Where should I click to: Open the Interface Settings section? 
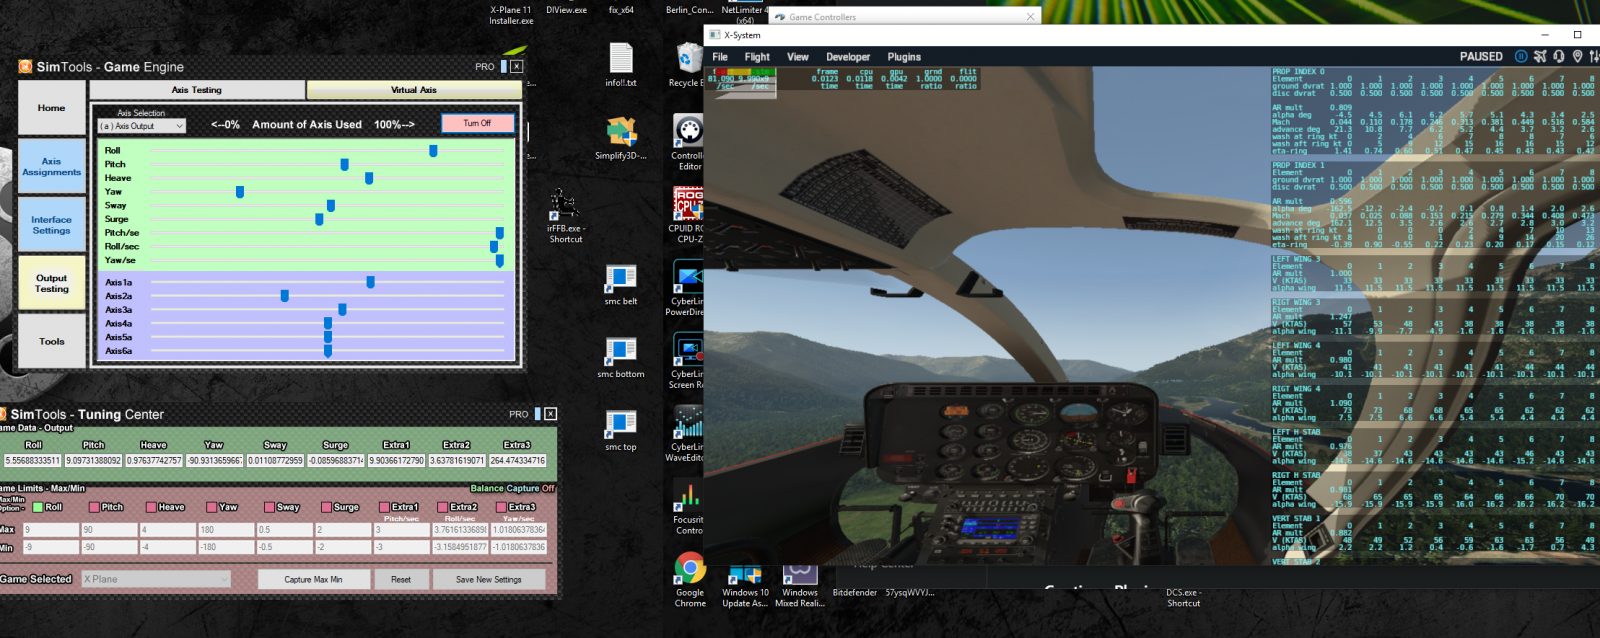pyautogui.click(x=52, y=225)
